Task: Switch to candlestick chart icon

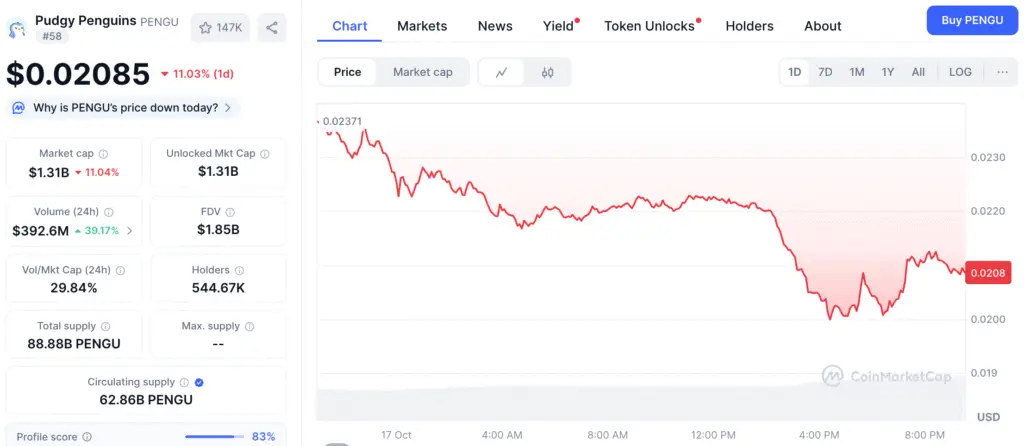Action: coord(547,72)
